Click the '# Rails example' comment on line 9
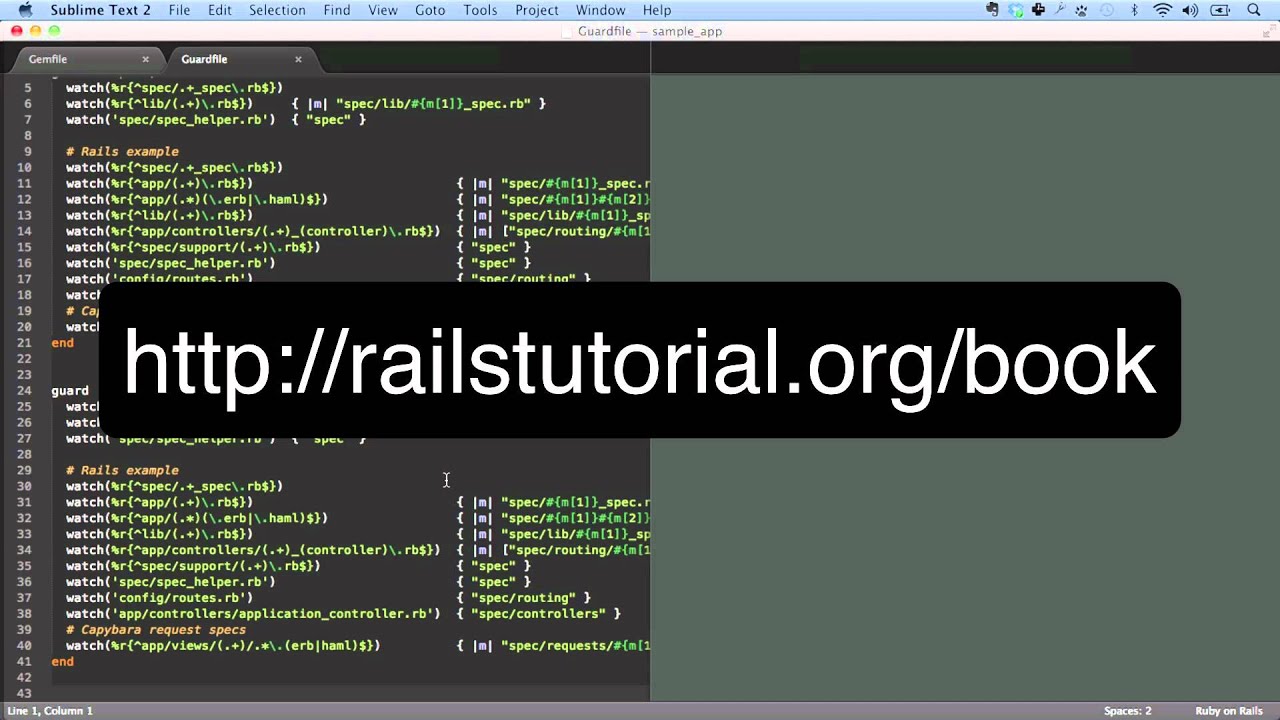The height and width of the screenshot is (720, 1280). coord(122,151)
